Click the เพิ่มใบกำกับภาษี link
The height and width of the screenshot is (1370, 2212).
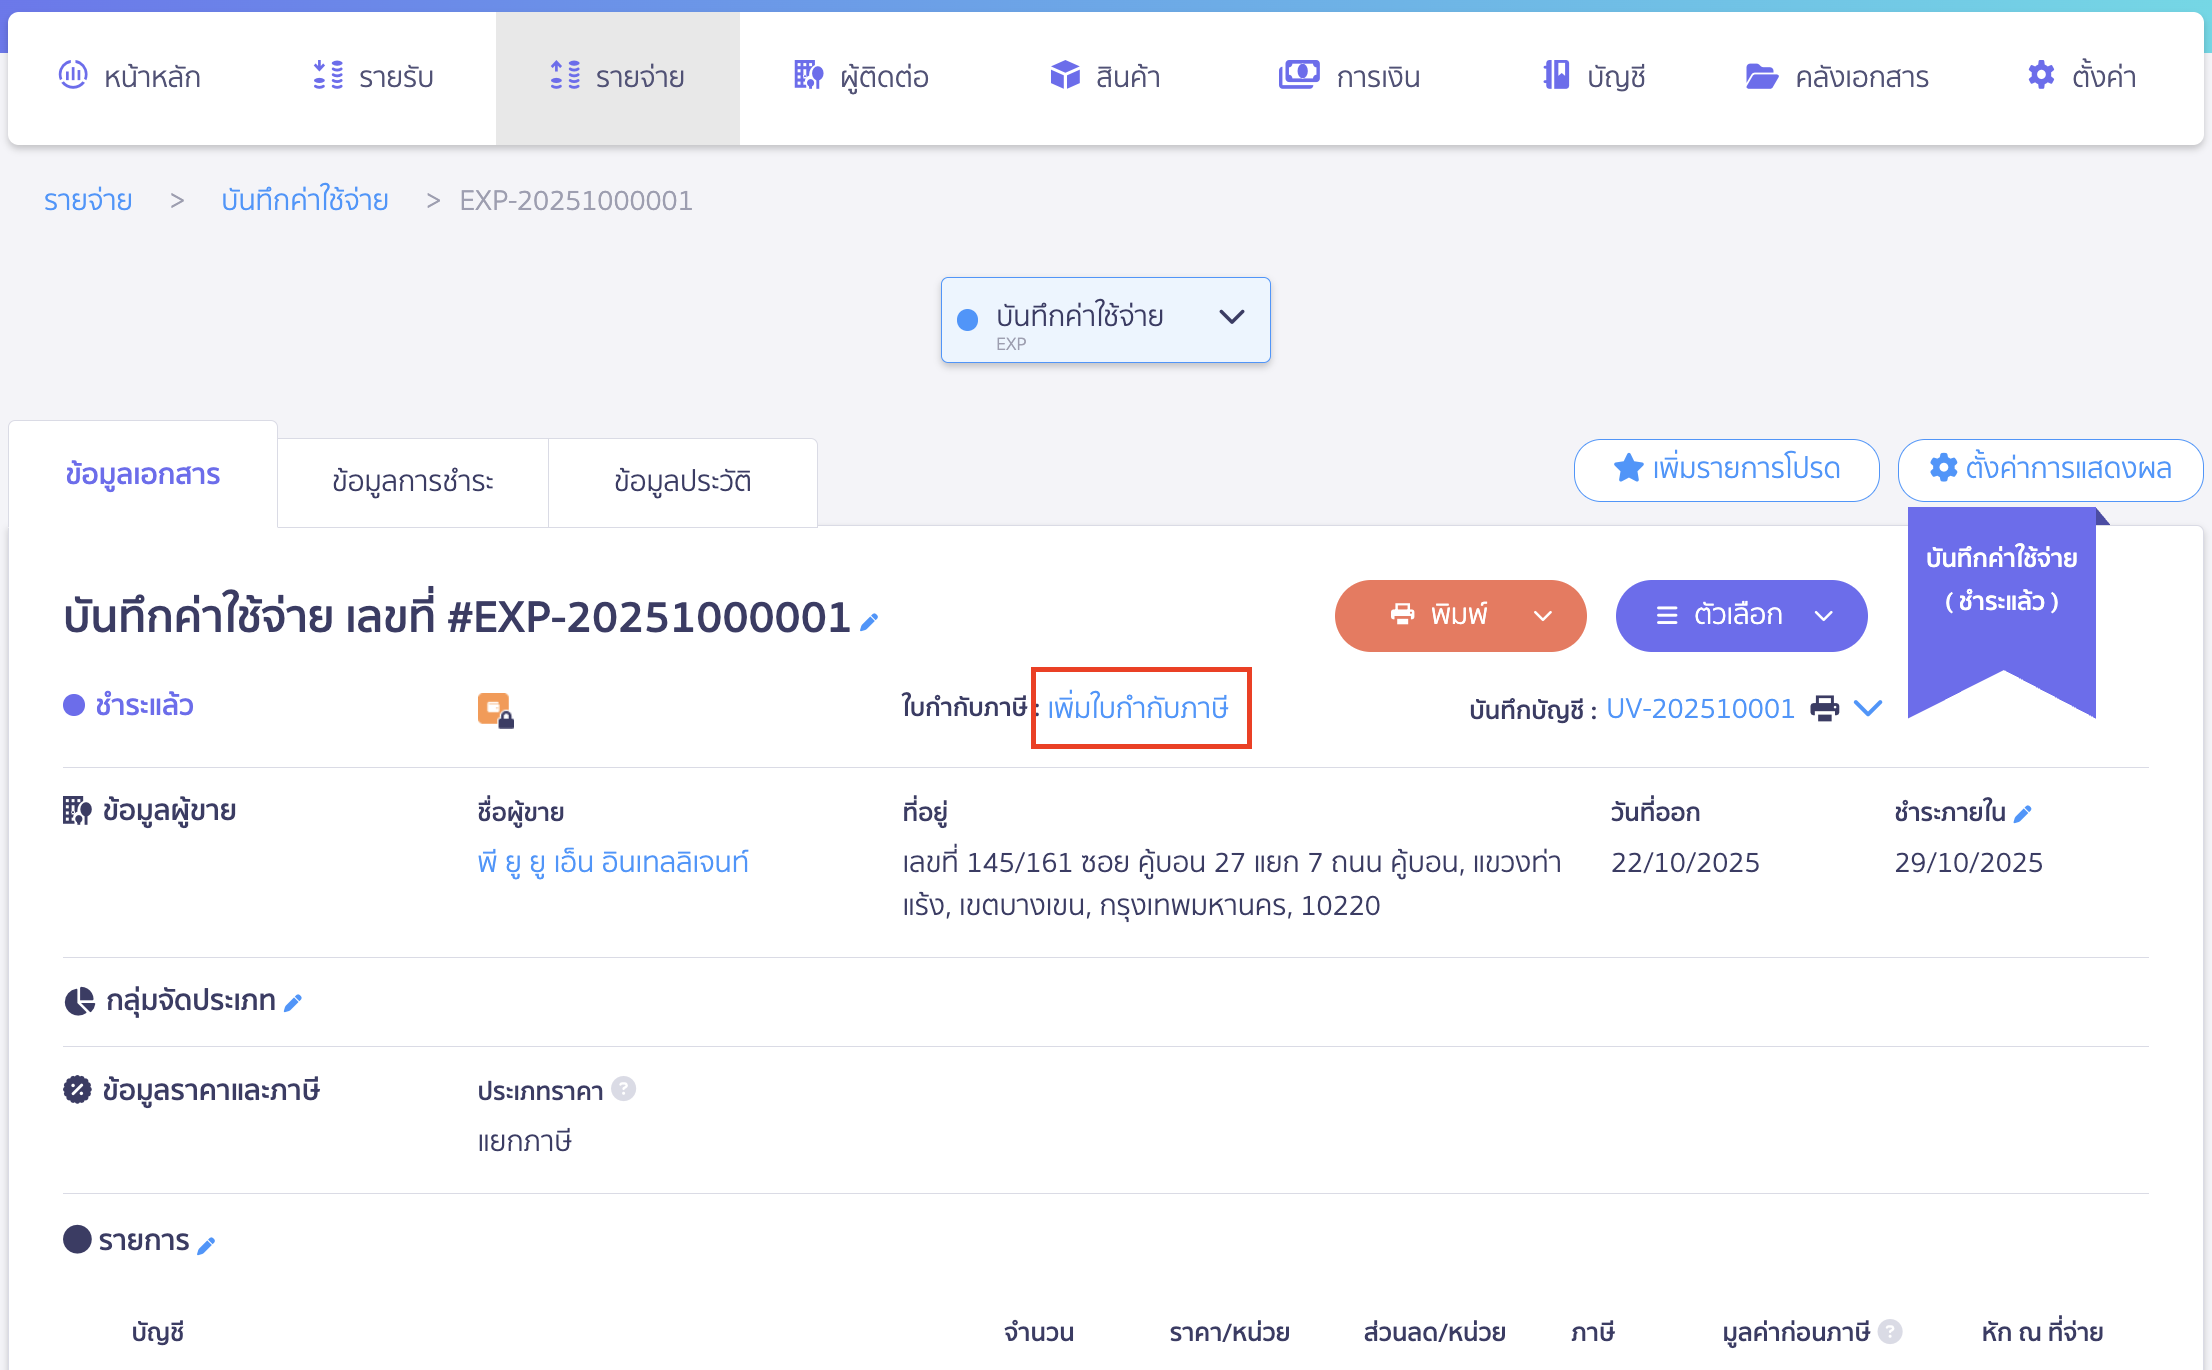point(1138,708)
